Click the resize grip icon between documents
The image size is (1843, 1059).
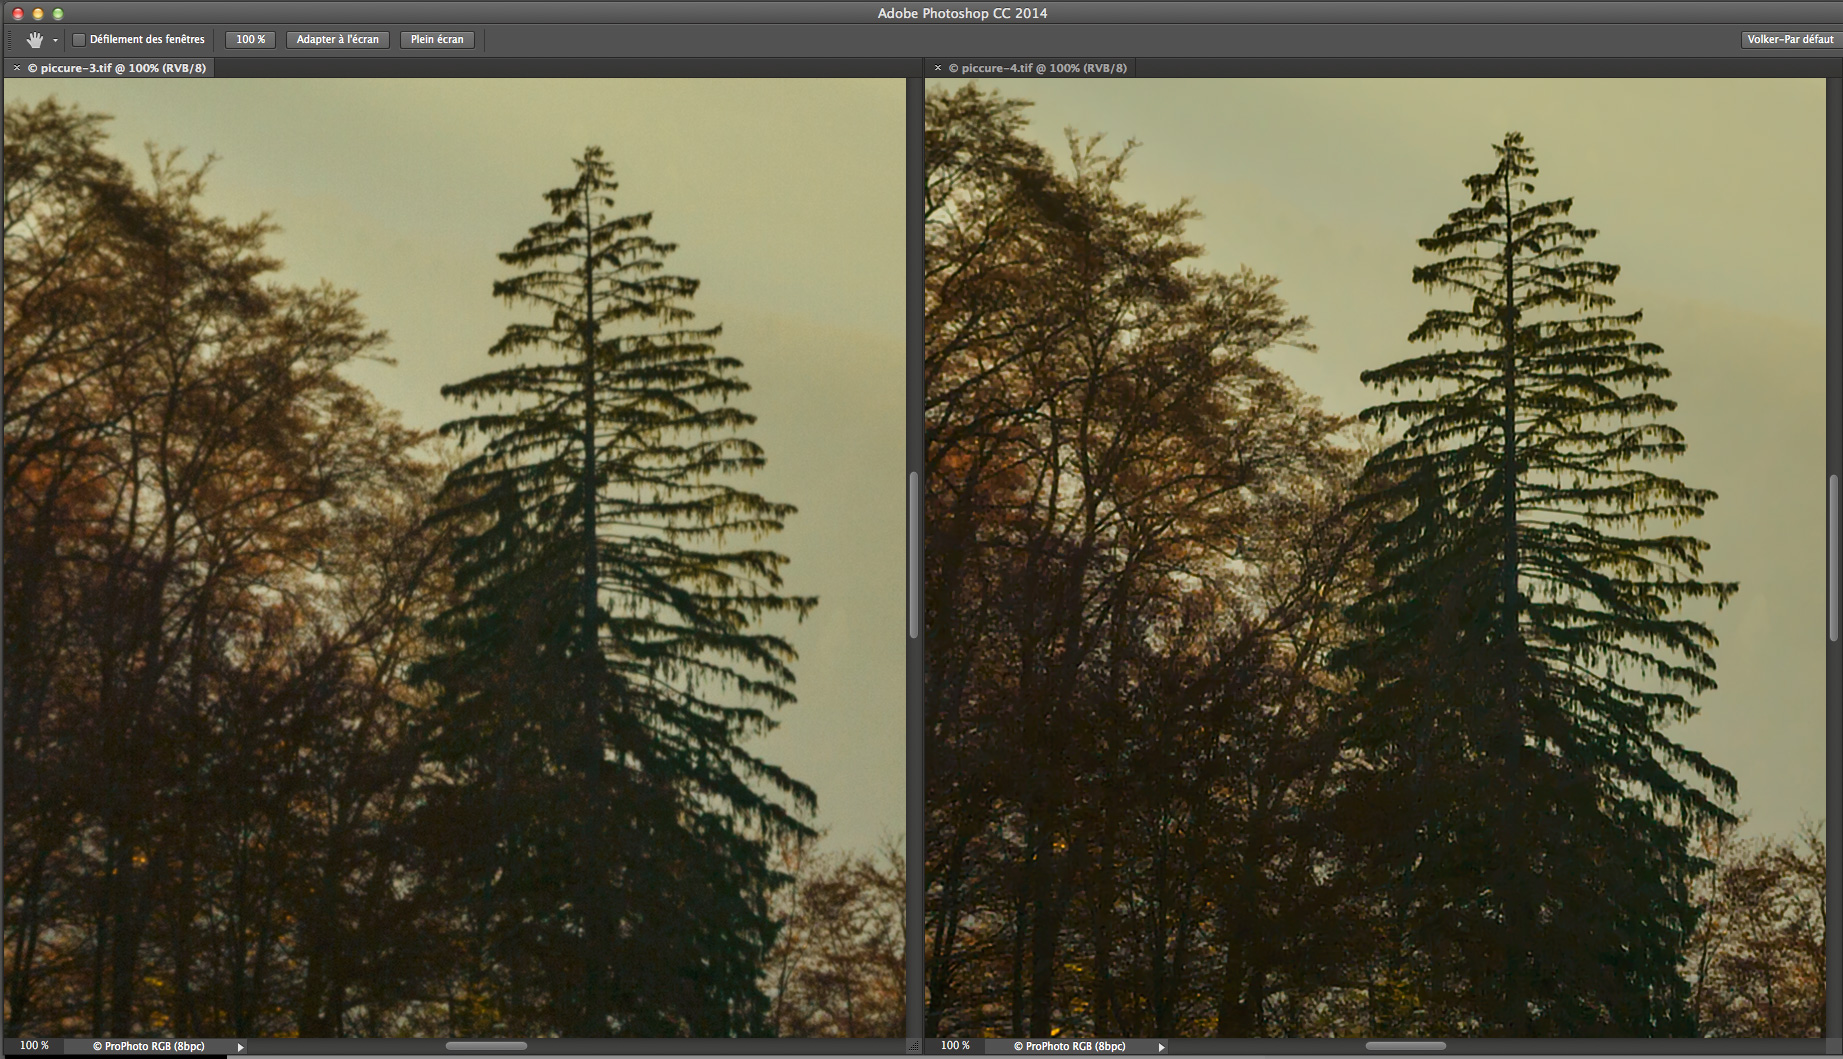[913, 1047]
